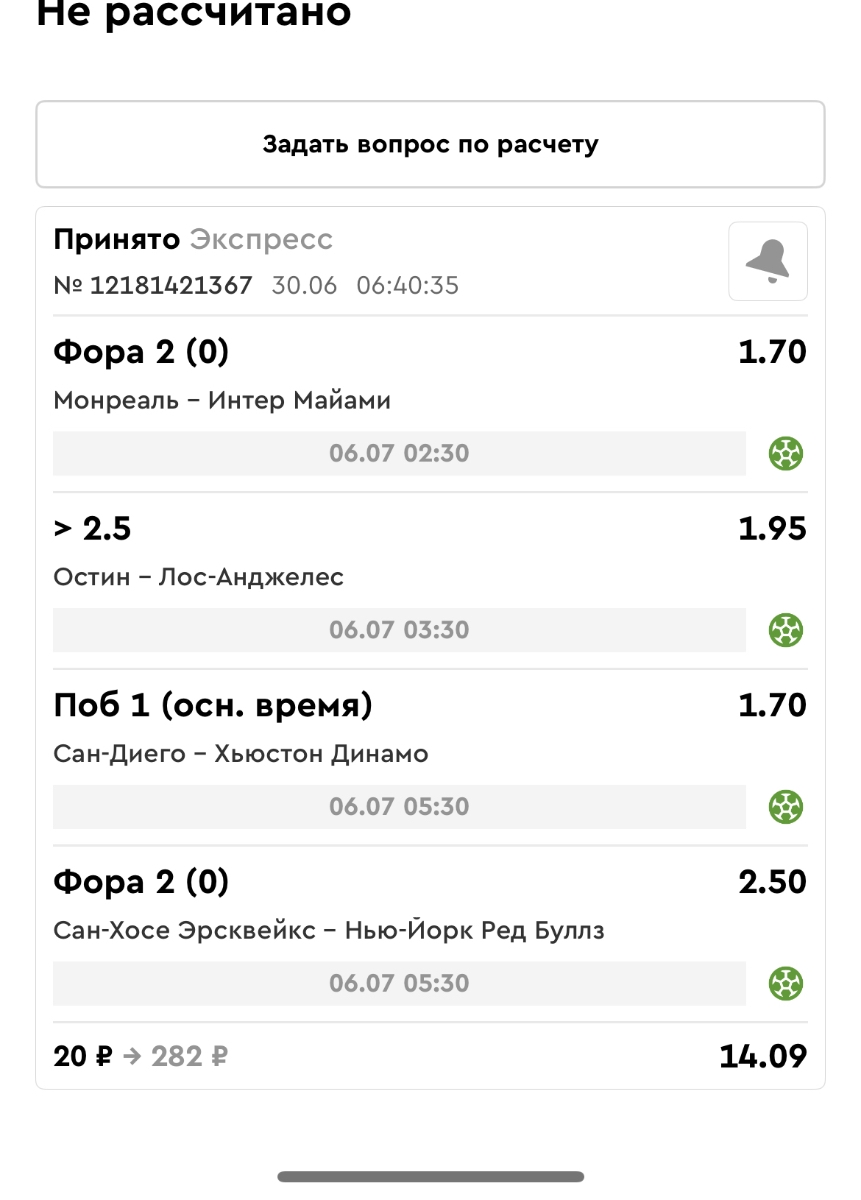Tap football icon for Остин – Лос-Анджелес

(x=786, y=630)
